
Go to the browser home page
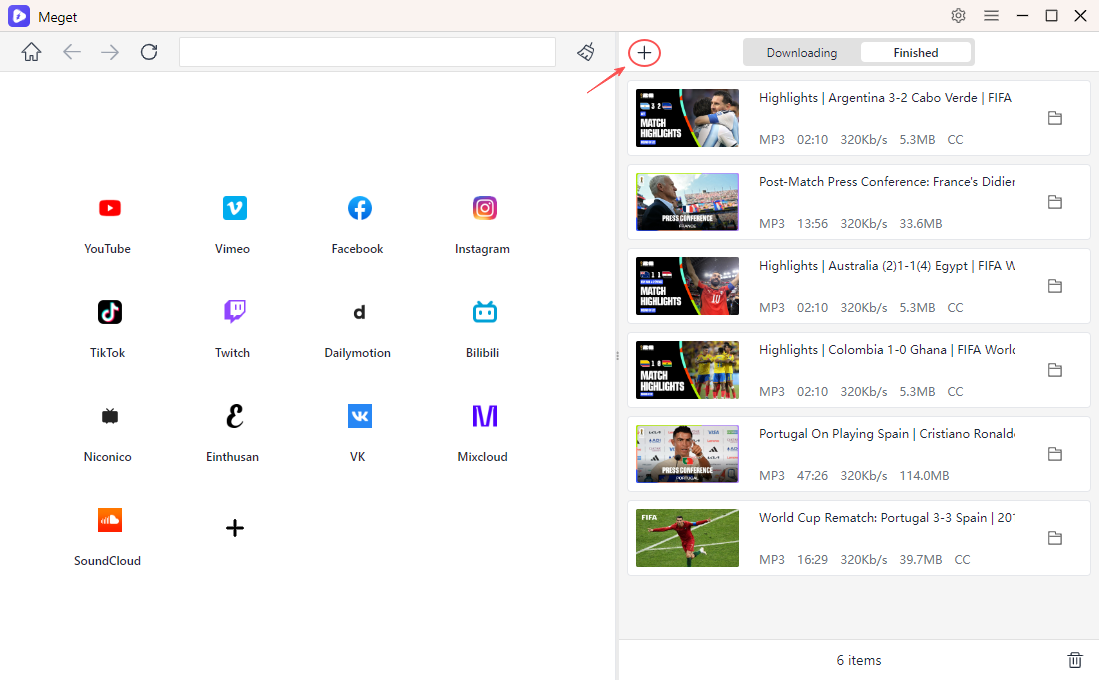32,52
